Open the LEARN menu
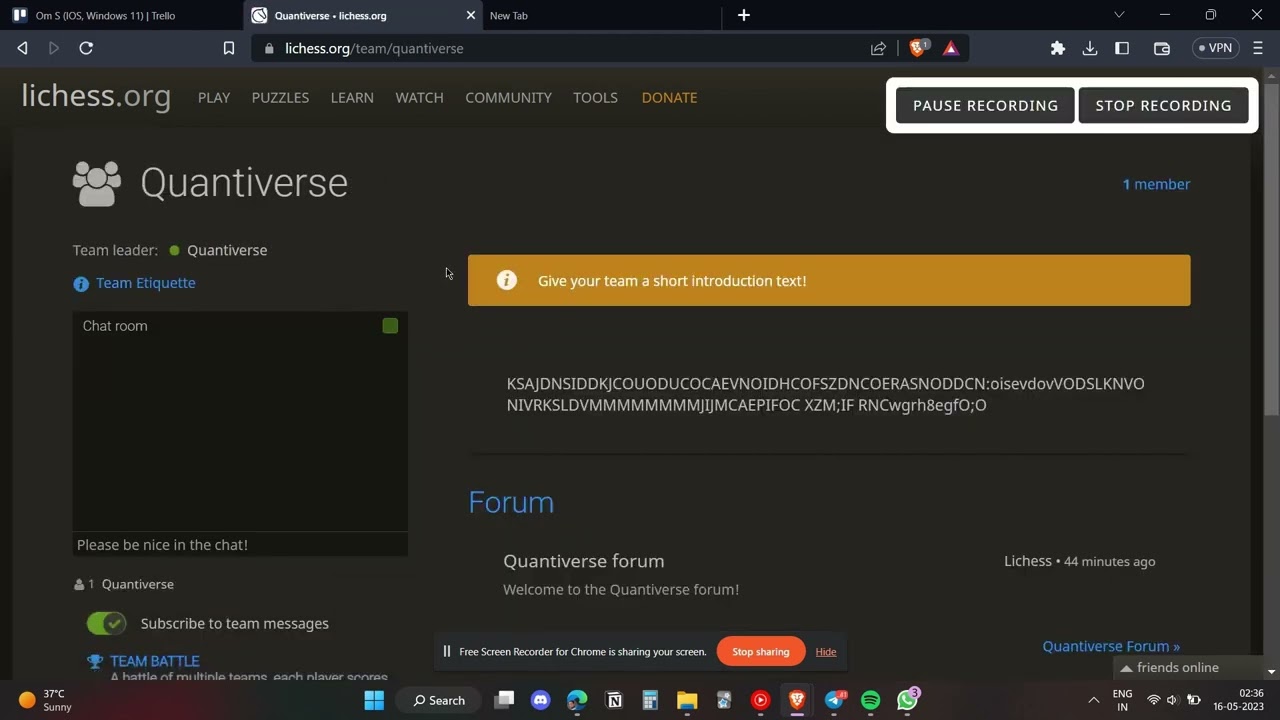This screenshot has width=1280, height=720. (352, 97)
